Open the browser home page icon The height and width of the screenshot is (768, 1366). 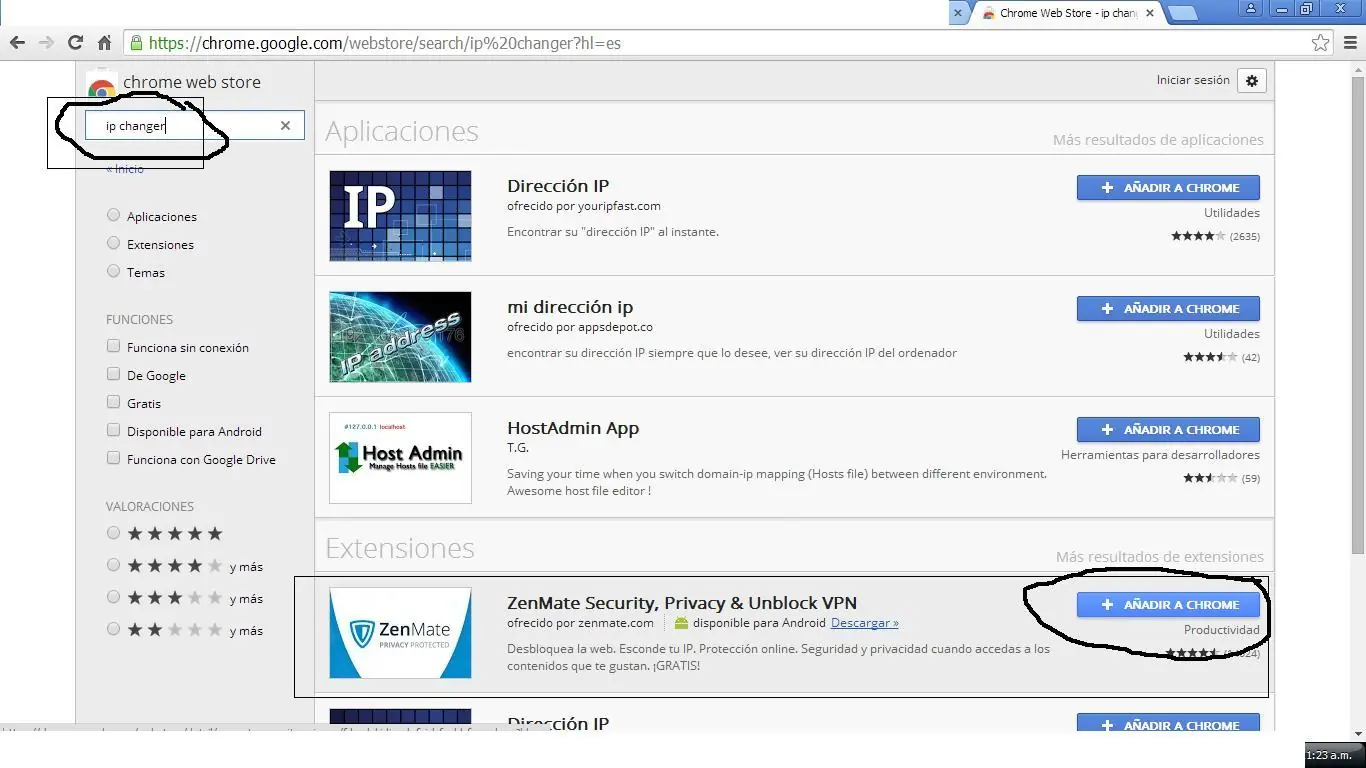pos(104,43)
